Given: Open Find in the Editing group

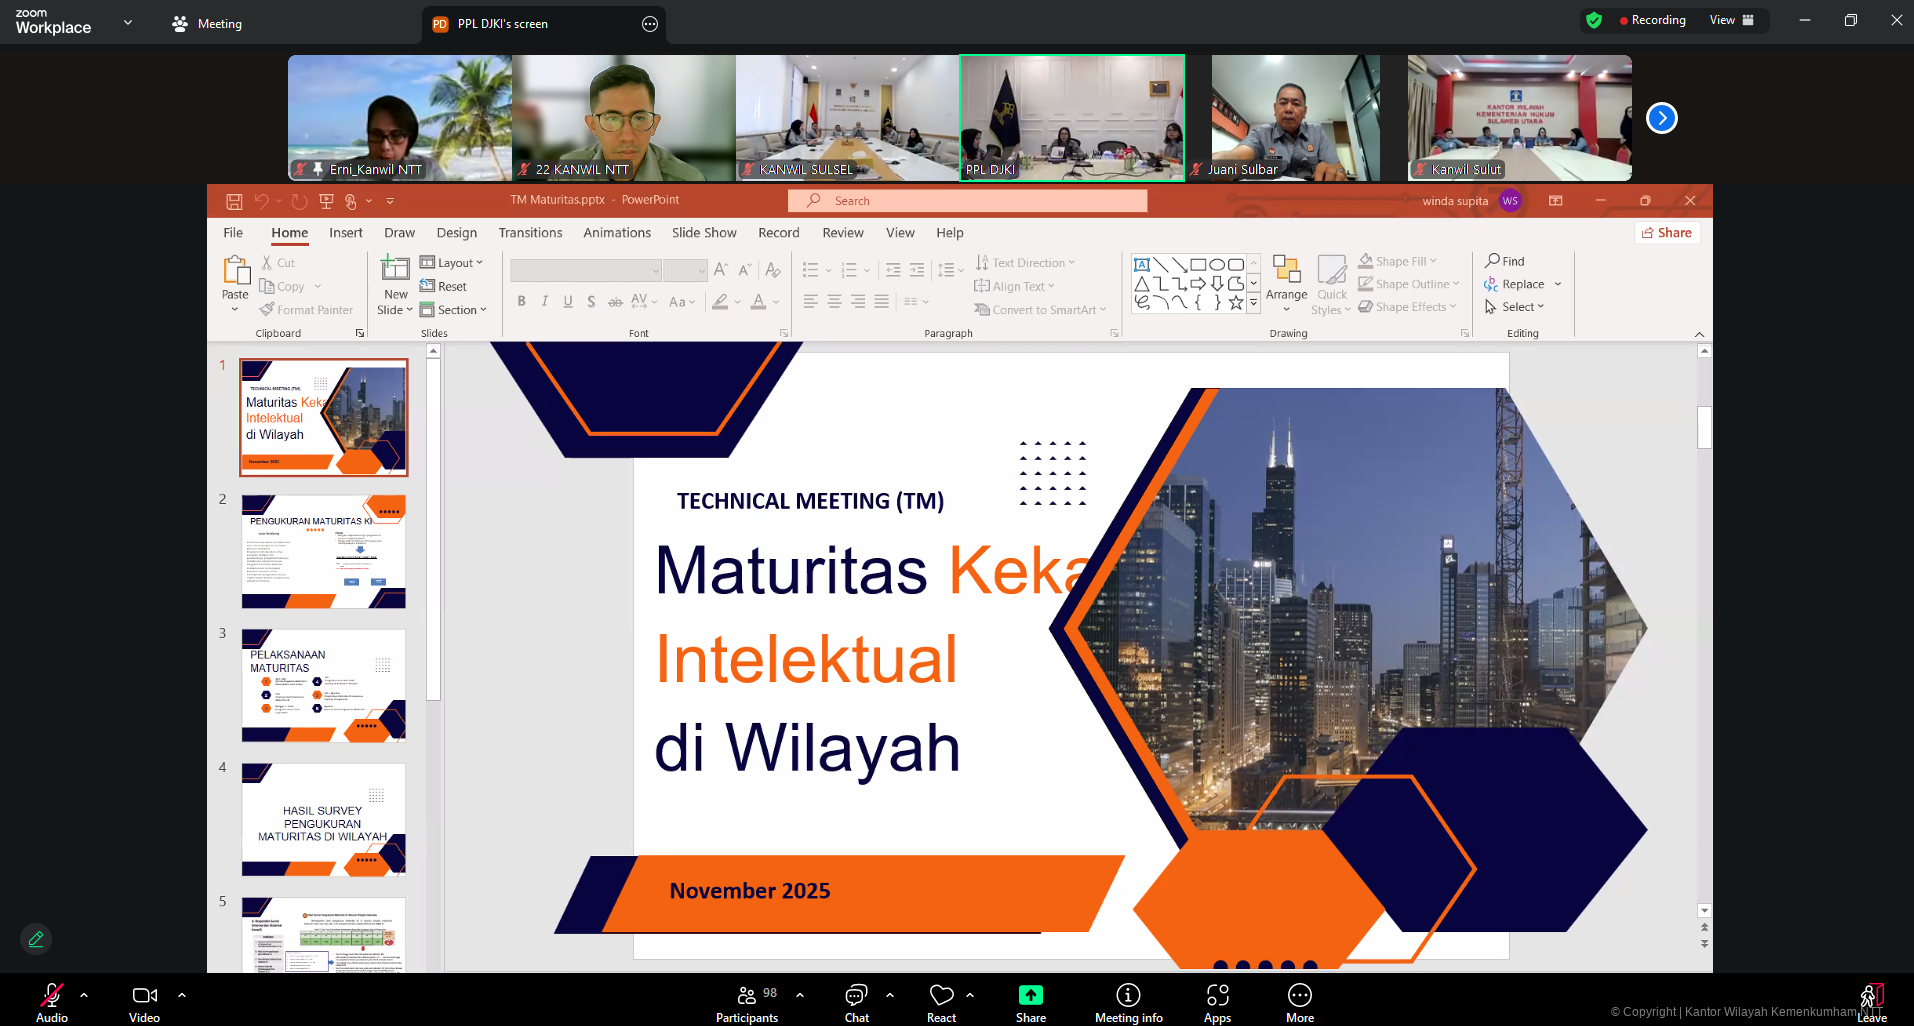Looking at the screenshot, I should [1505, 260].
